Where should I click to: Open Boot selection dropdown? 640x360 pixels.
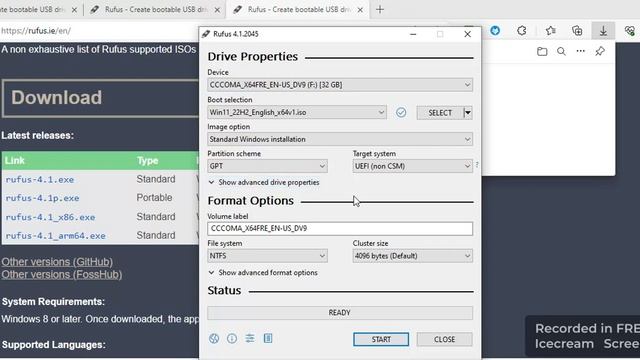pyautogui.click(x=297, y=112)
